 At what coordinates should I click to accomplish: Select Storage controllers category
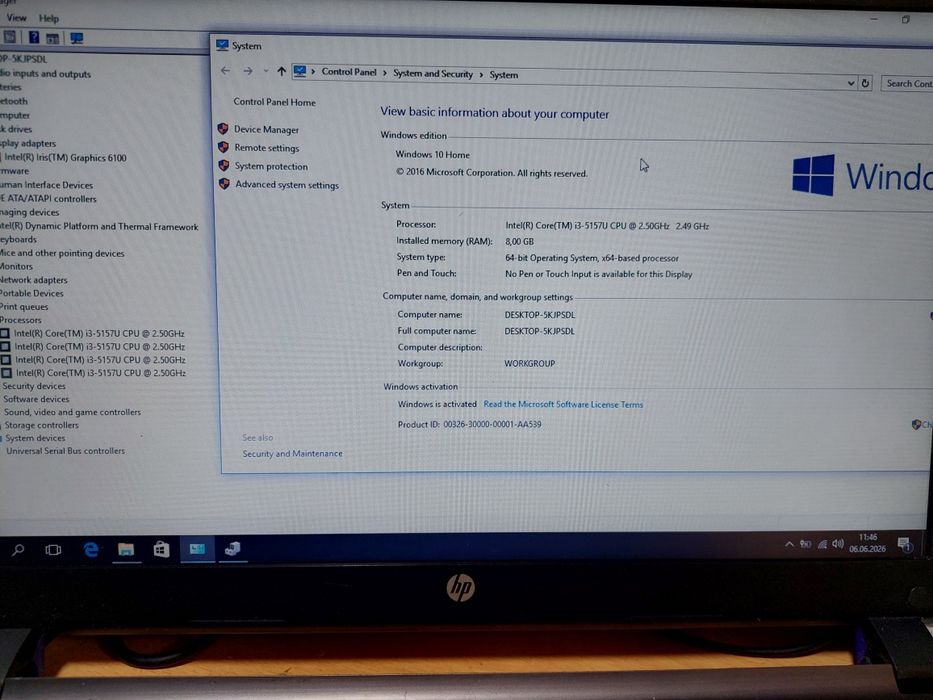click(42, 426)
